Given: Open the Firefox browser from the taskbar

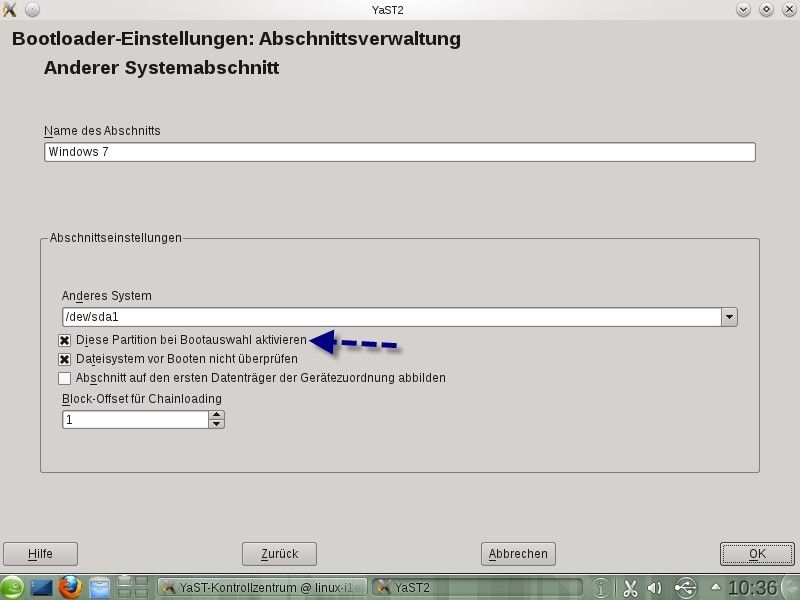Looking at the screenshot, I should point(68,587).
